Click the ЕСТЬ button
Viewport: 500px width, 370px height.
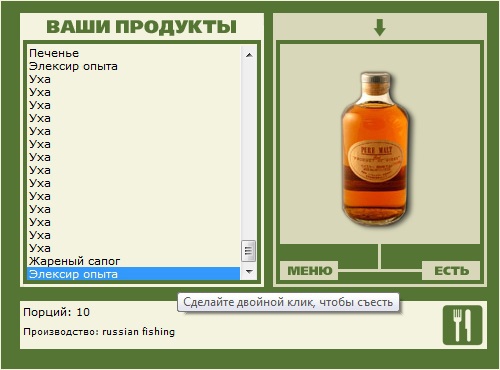click(x=451, y=271)
